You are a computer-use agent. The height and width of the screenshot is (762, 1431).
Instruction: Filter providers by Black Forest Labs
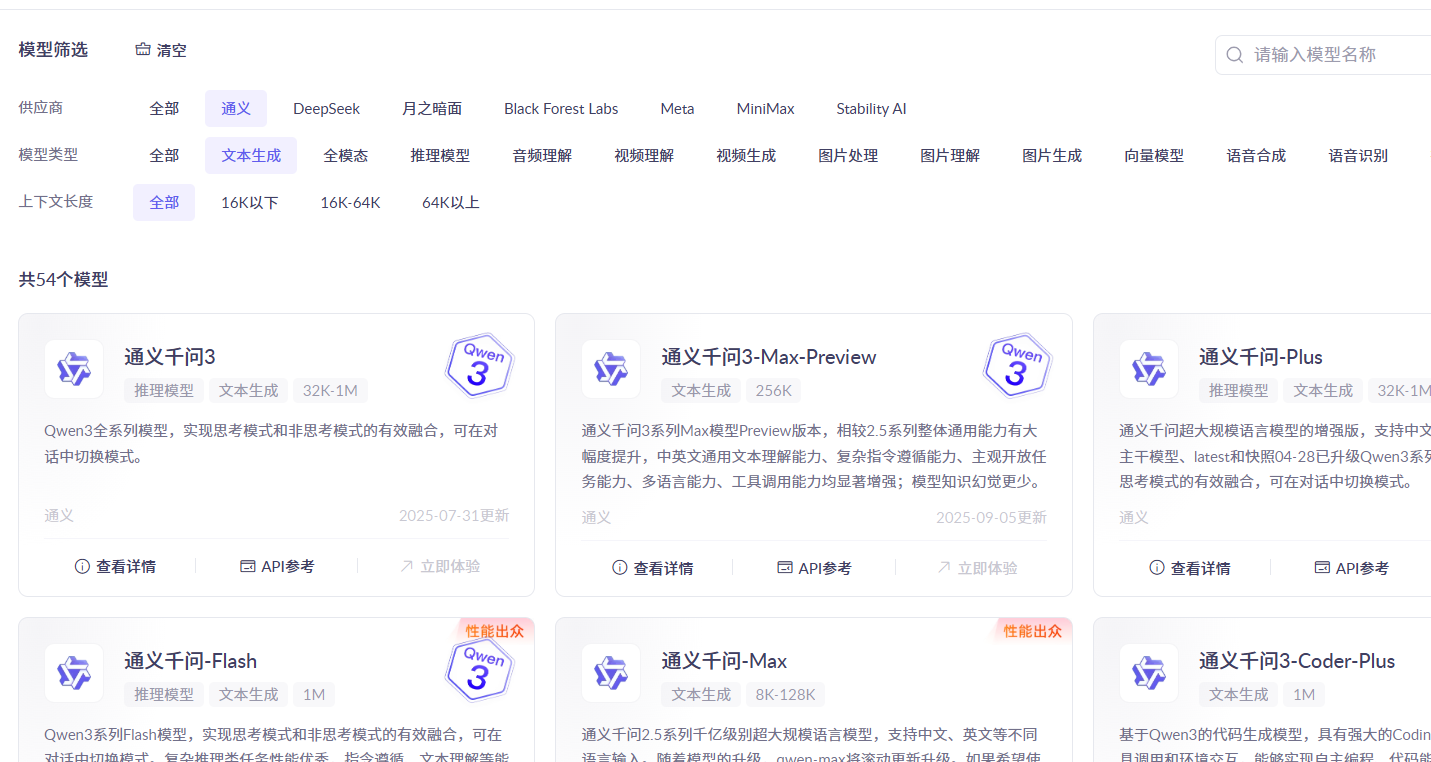click(561, 108)
